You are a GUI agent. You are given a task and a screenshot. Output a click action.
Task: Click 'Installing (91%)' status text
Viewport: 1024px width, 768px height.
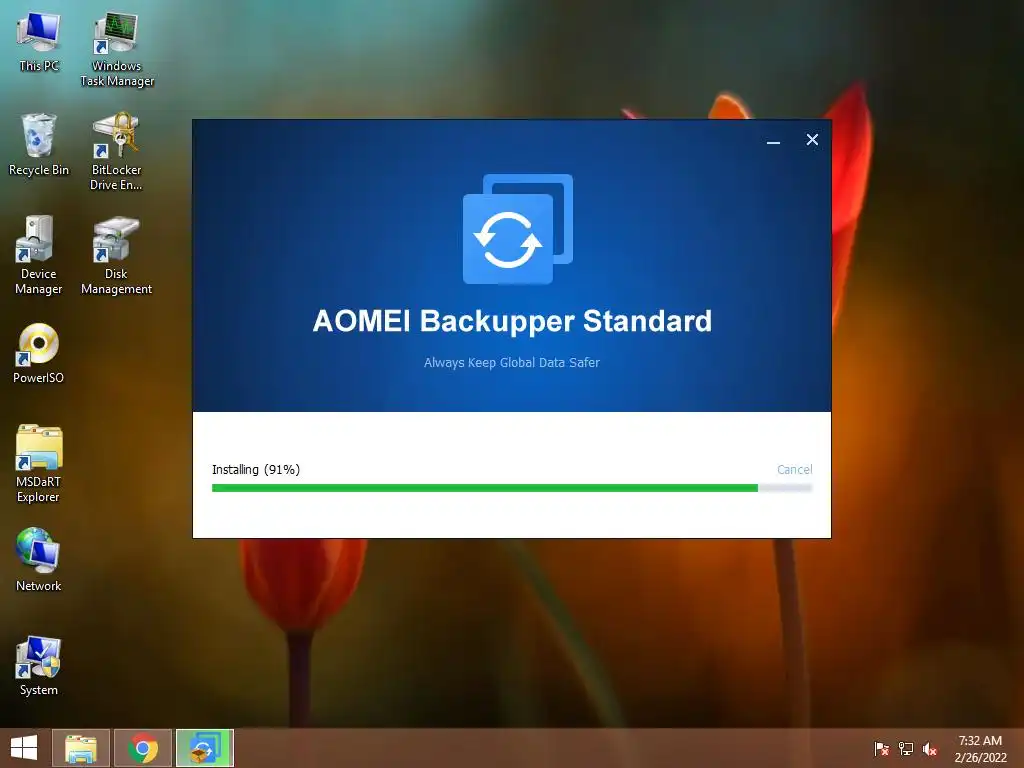256,470
